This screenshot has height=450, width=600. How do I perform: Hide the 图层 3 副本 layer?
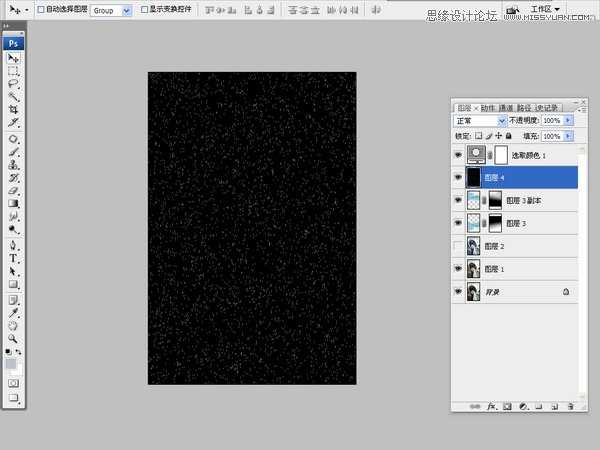pos(459,200)
